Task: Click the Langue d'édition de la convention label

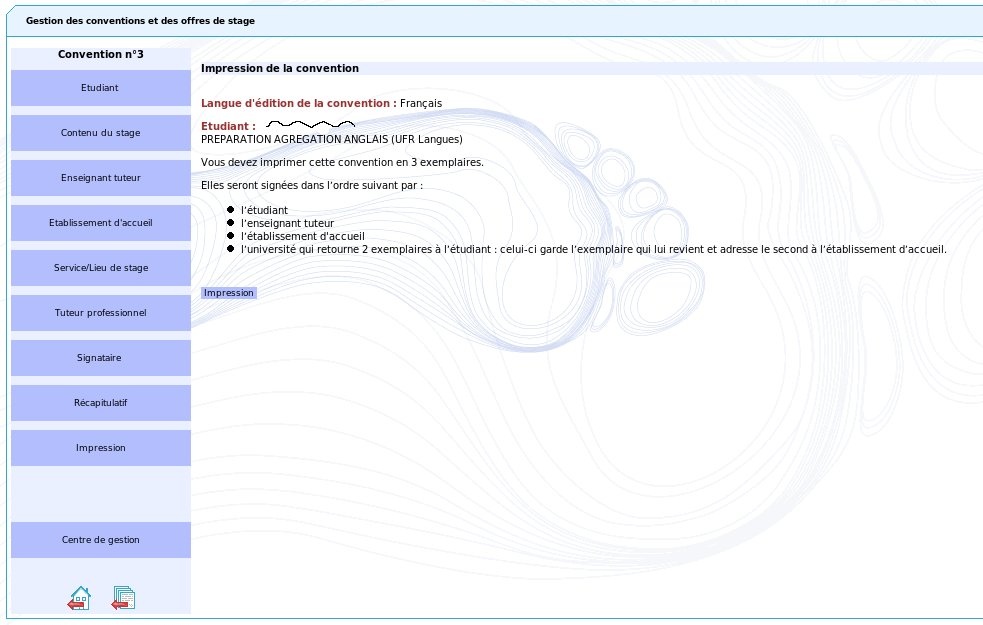Action: tap(298, 103)
